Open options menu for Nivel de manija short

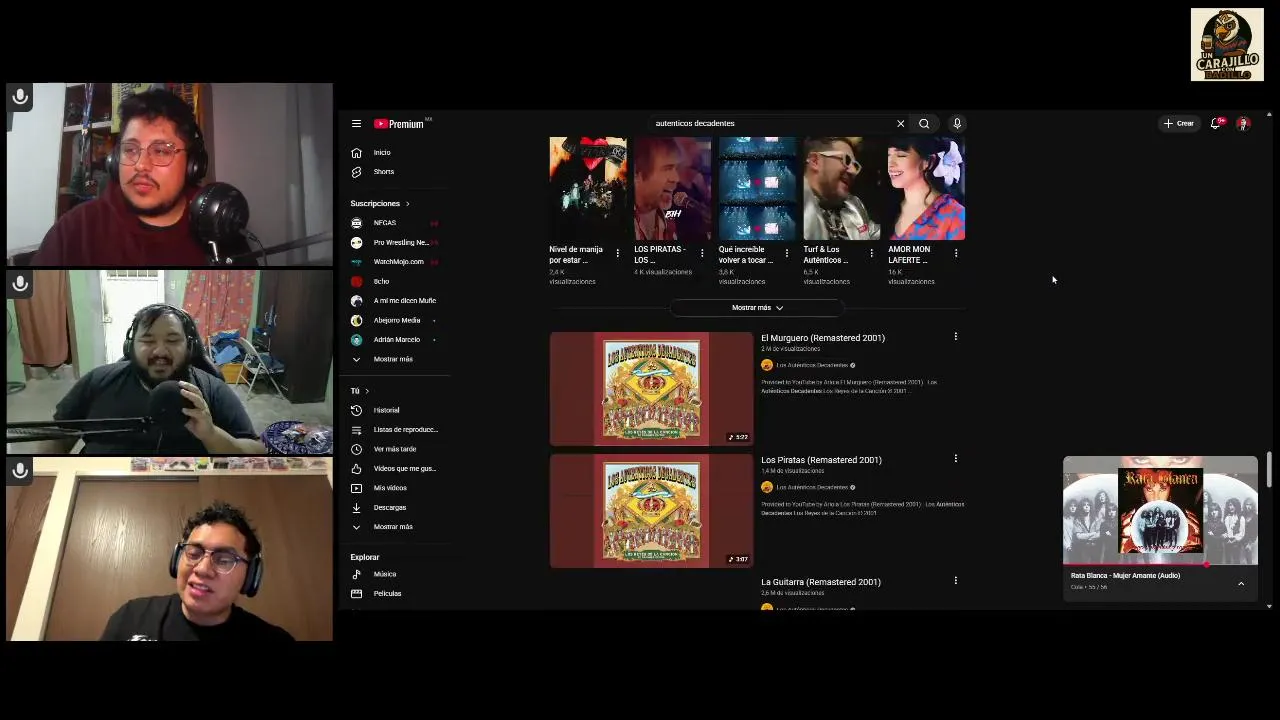(617, 253)
